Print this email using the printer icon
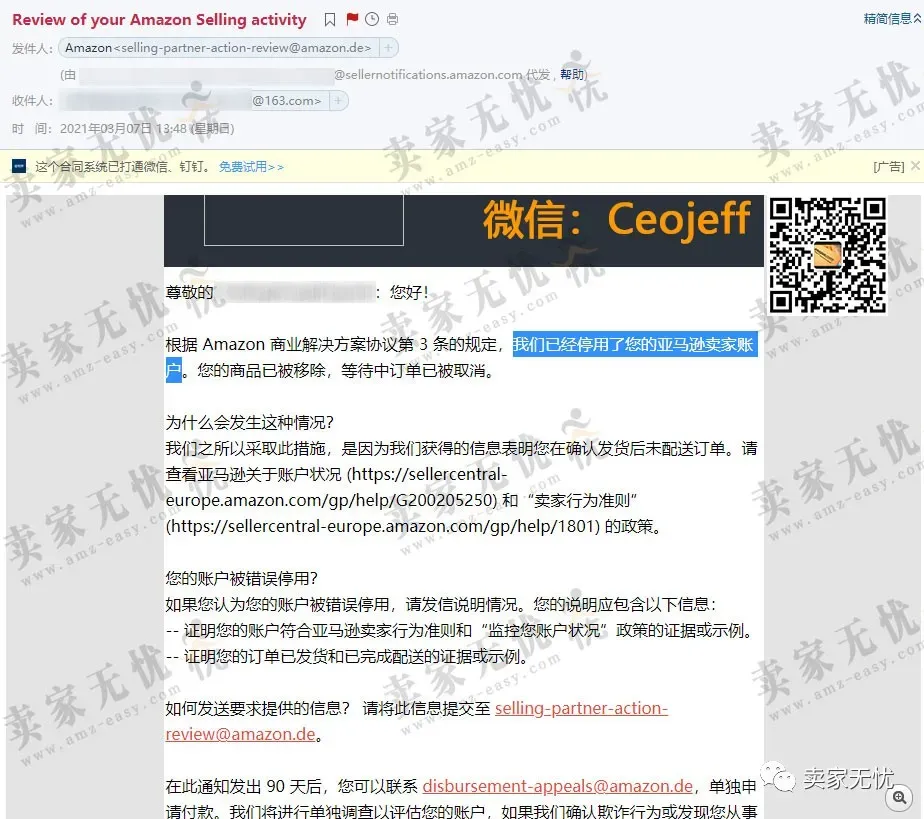Image resolution: width=924 pixels, height=819 pixels. [x=392, y=19]
